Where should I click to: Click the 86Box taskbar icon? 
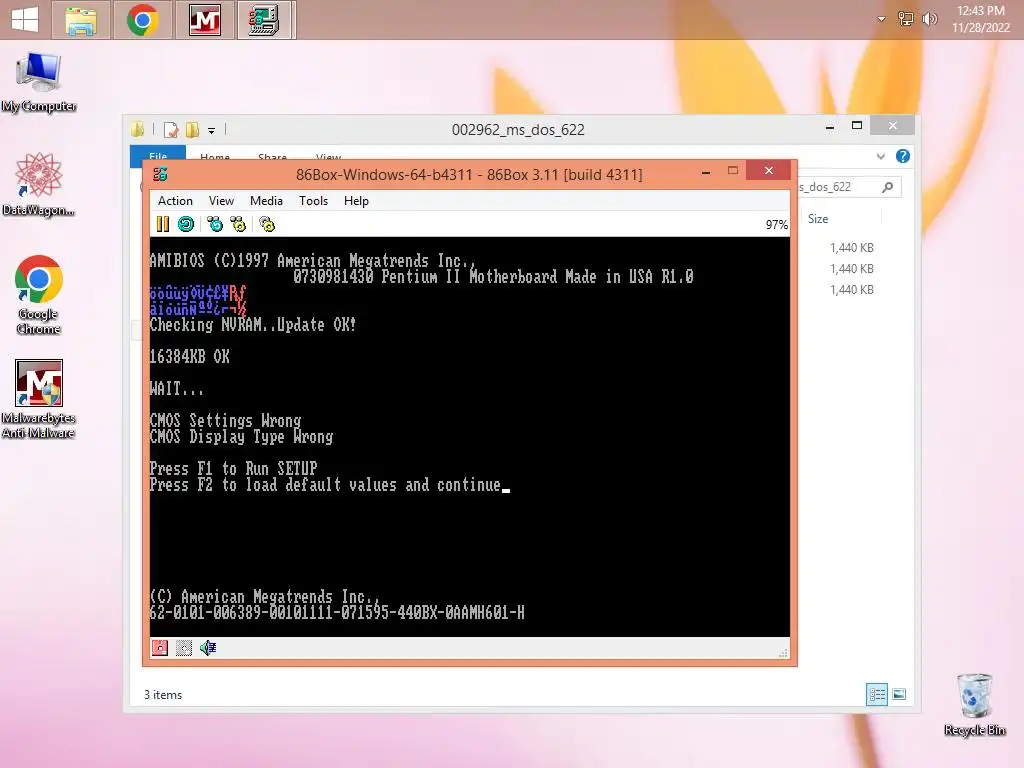pyautogui.click(x=266, y=20)
